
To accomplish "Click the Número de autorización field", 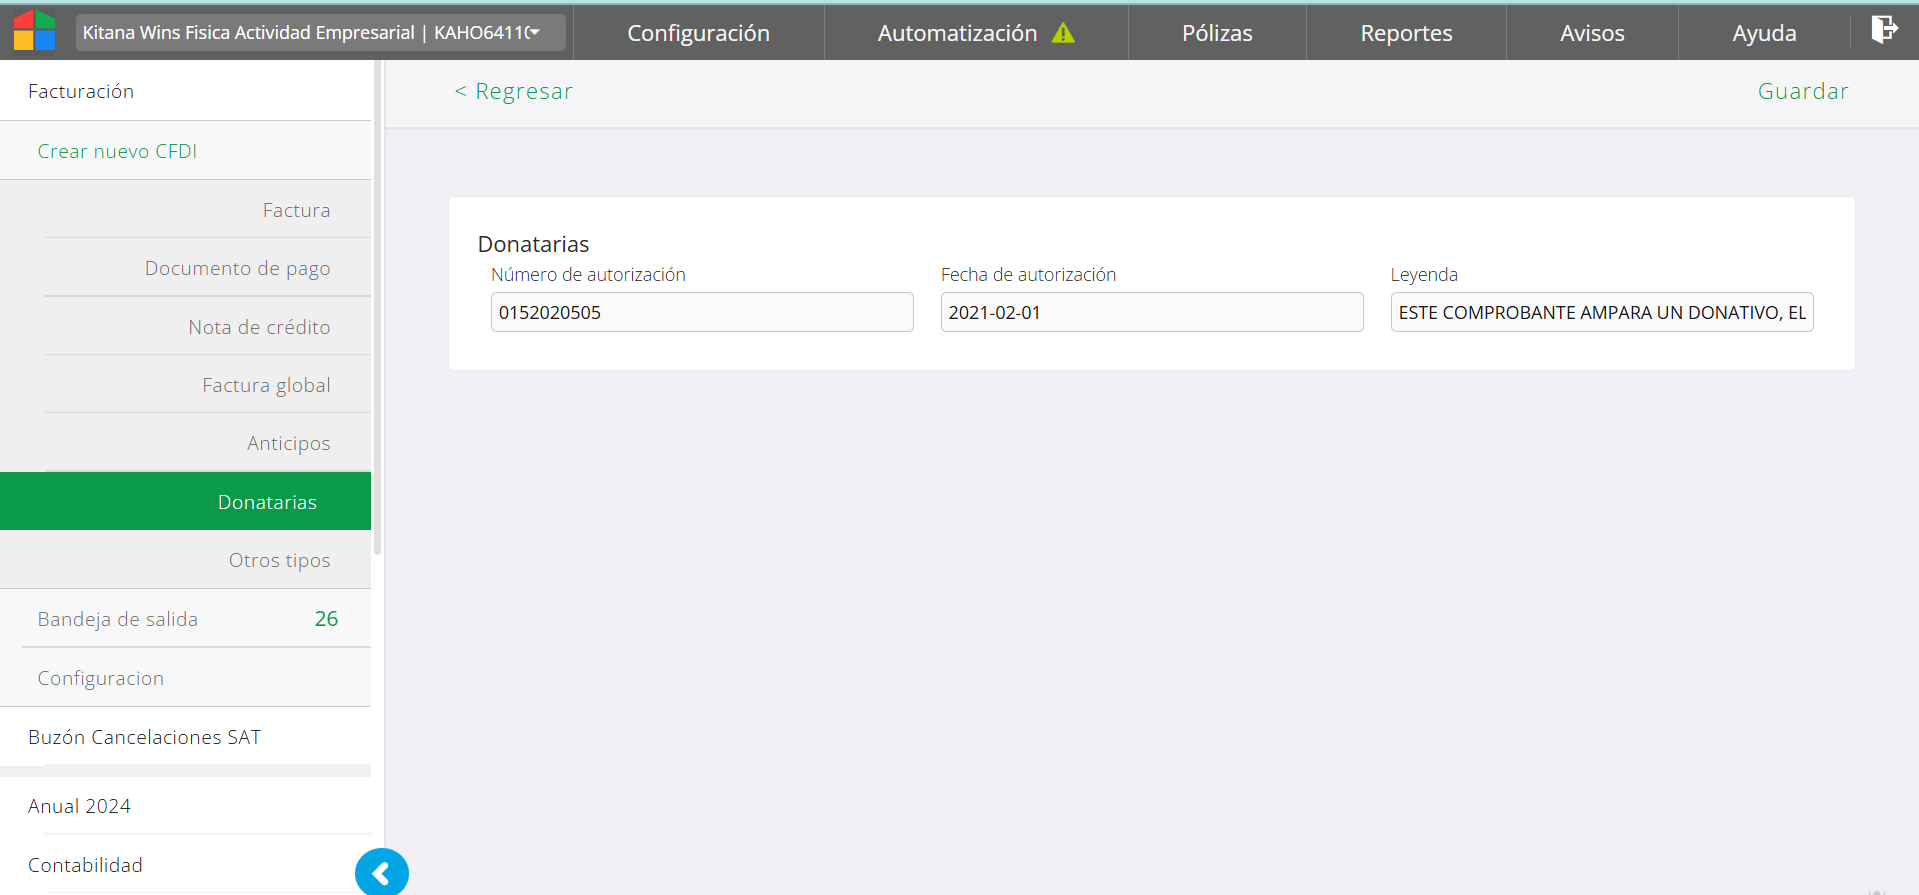I will 701,312.
